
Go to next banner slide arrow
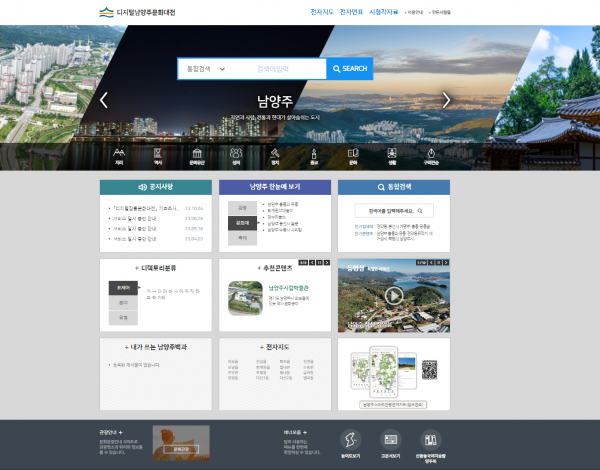click(447, 100)
